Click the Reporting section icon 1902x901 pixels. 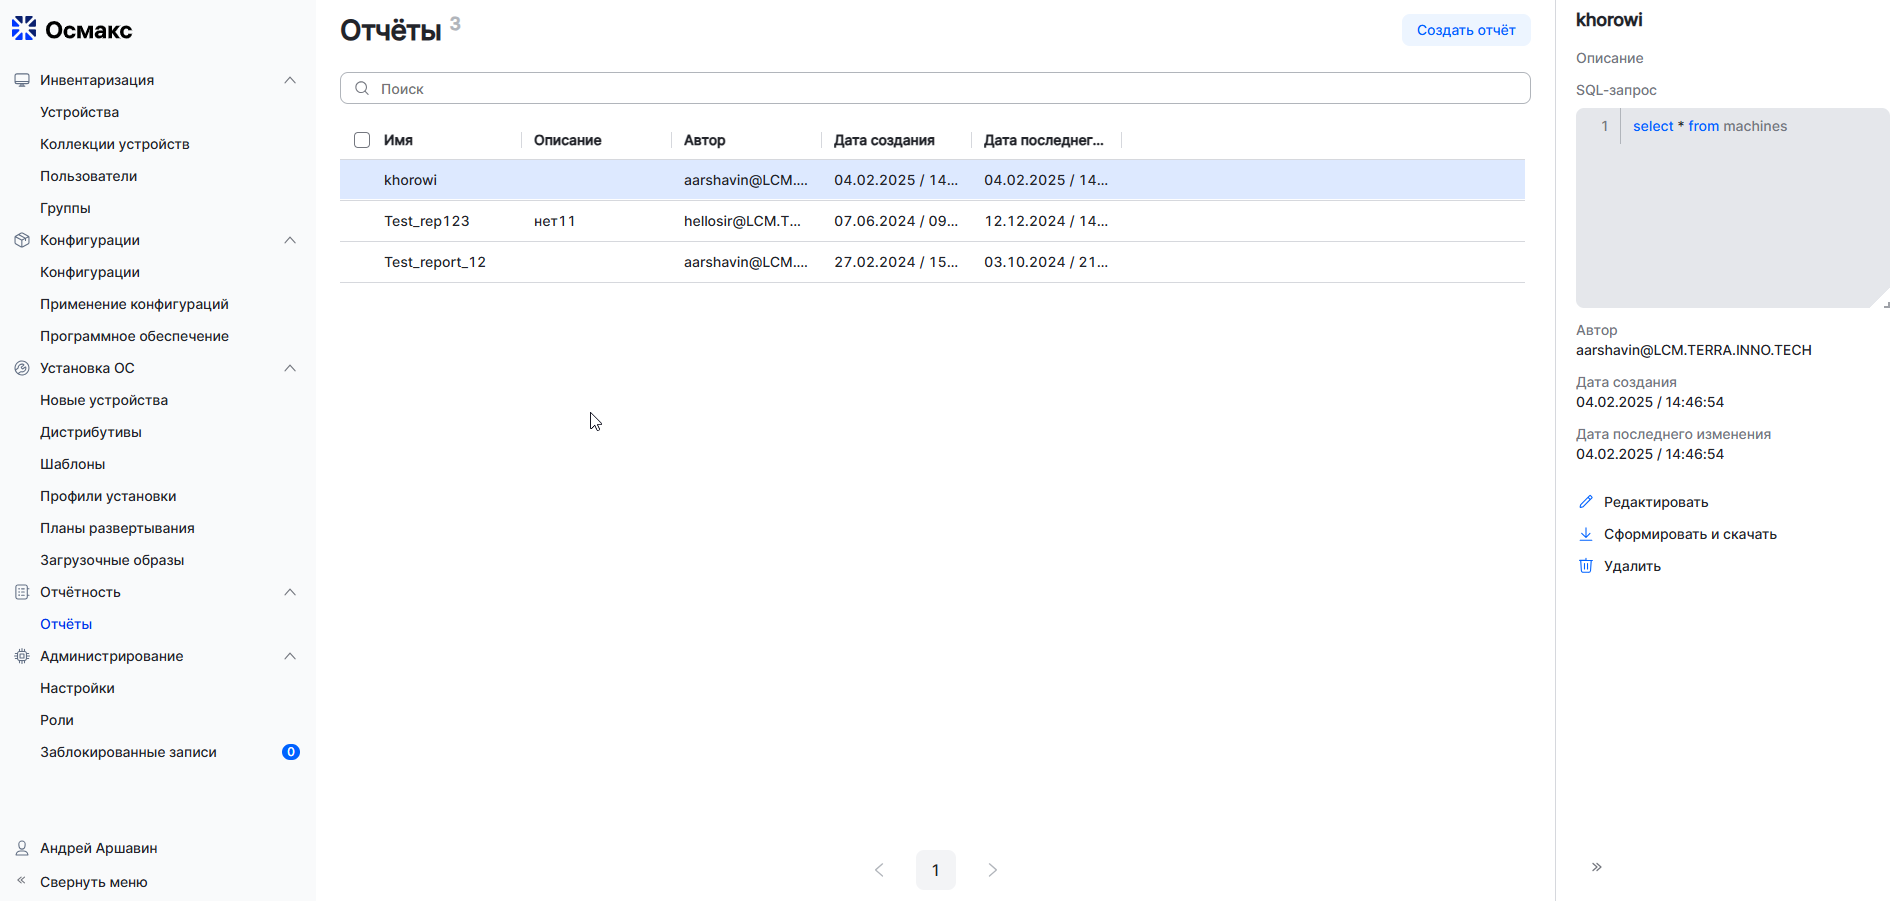point(22,592)
